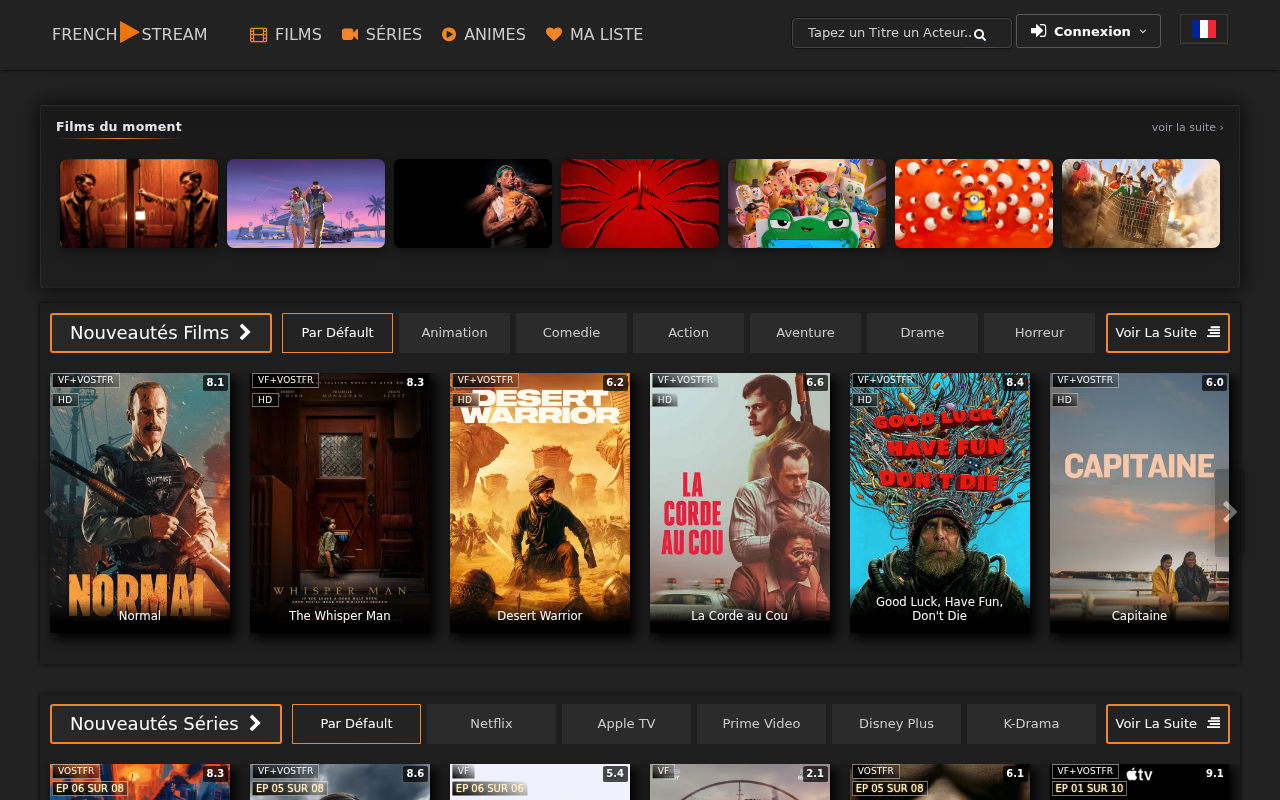
Task: Go to the Animes section
Action: 483,34
